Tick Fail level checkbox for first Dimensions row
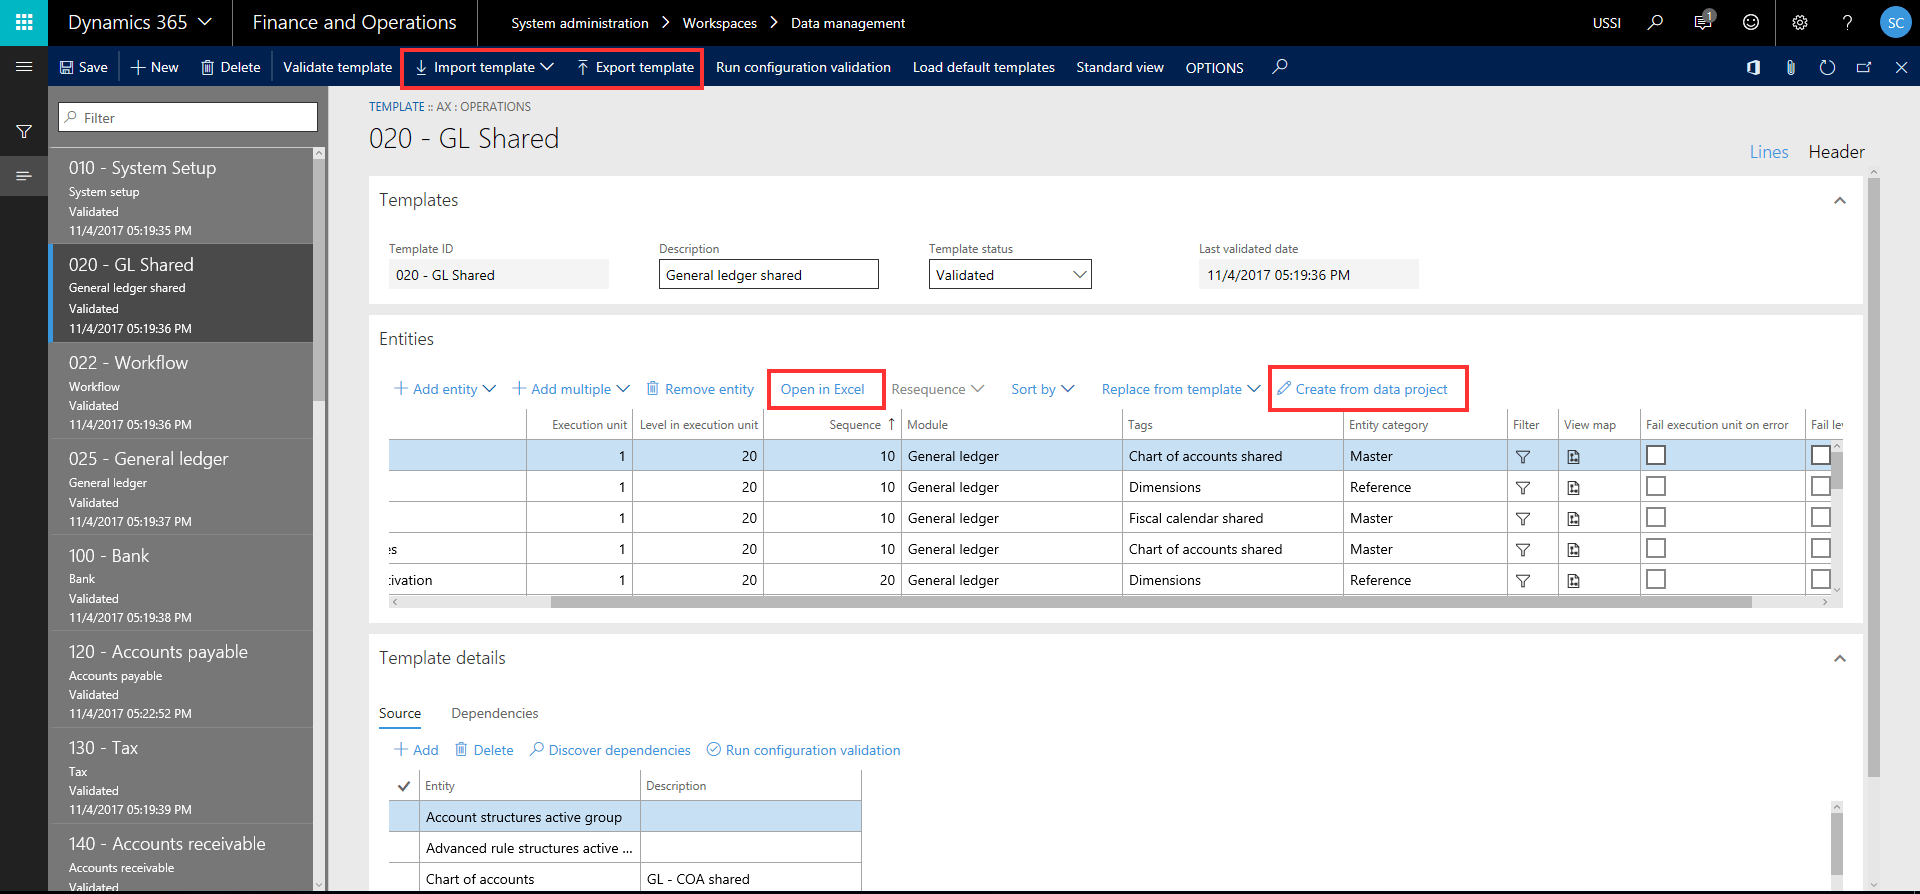Viewport: 1920px width, 894px height. click(1821, 486)
